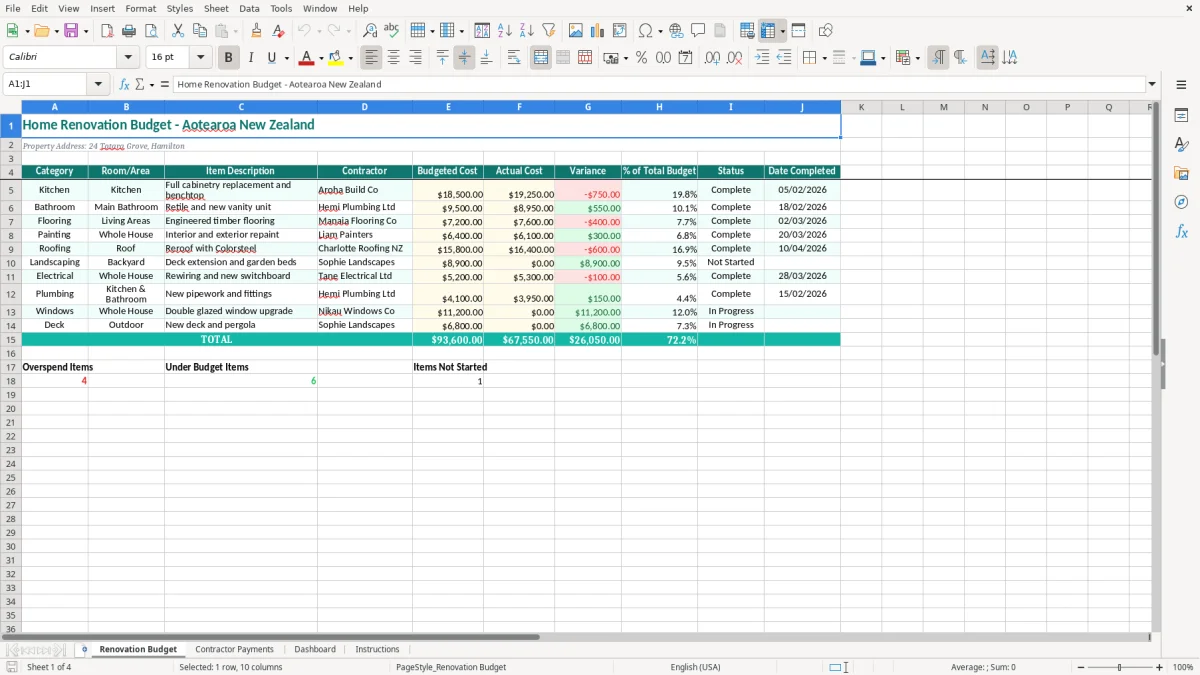
Task: Open Freeze Rows and Columns dropdown
Action: tap(783, 31)
